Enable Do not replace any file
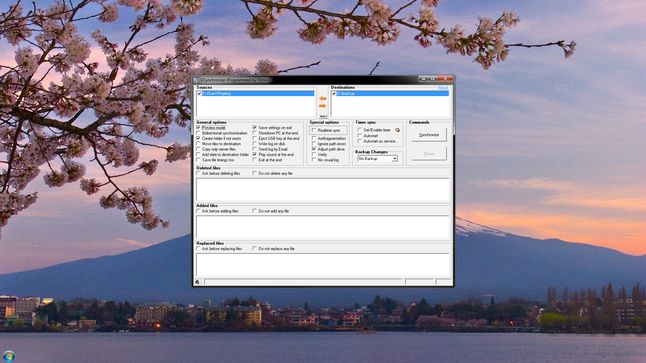The width and height of the screenshot is (646, 363). (x=255, y=249)
